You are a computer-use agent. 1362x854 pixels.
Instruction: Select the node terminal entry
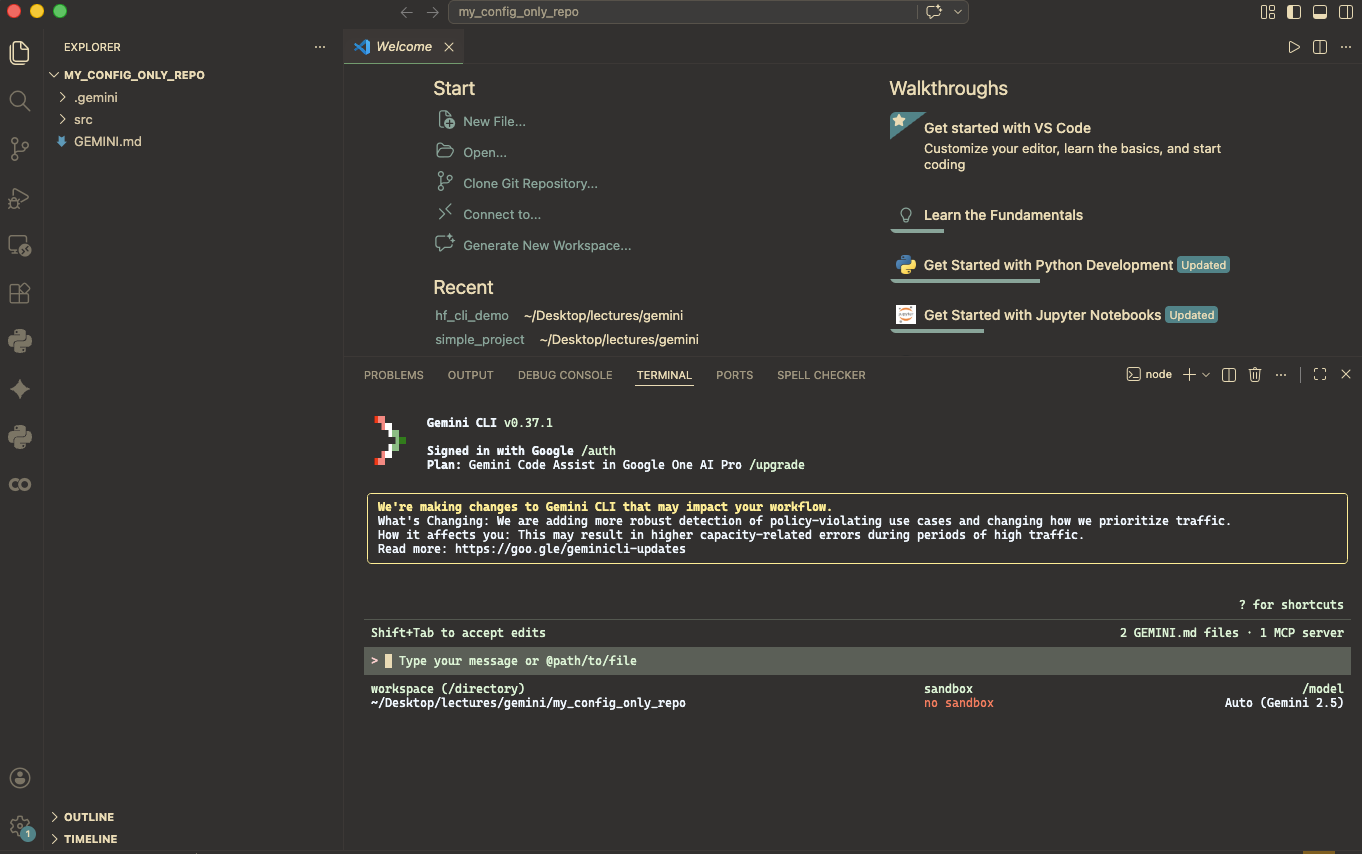pos(1149,375)
